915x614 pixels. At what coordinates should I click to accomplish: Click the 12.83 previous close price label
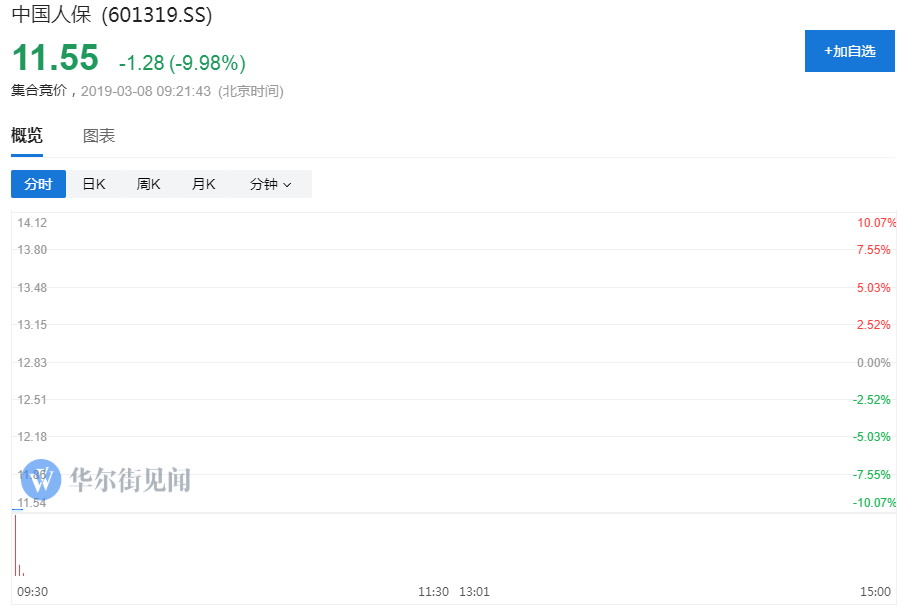[32, 362]
